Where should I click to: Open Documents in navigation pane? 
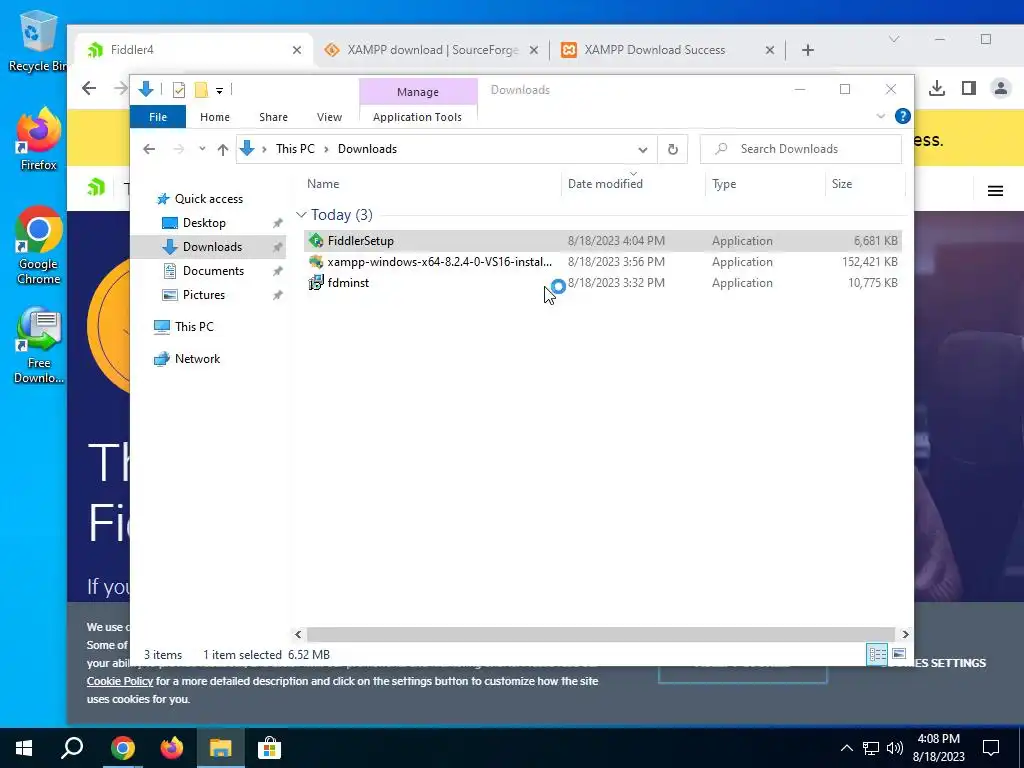203,271
